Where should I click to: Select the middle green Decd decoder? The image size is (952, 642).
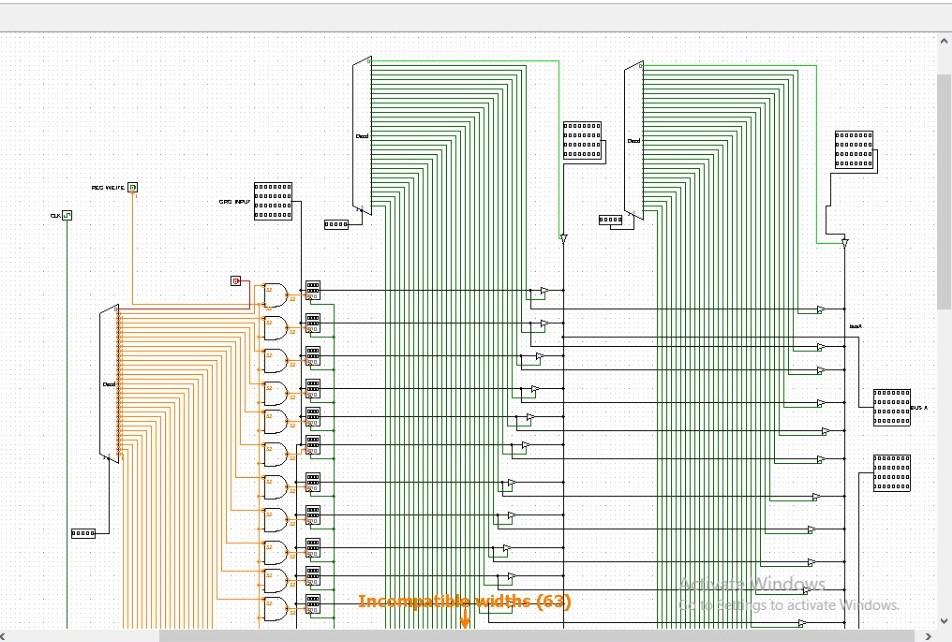pyautogui.click(x=361, y=135)
